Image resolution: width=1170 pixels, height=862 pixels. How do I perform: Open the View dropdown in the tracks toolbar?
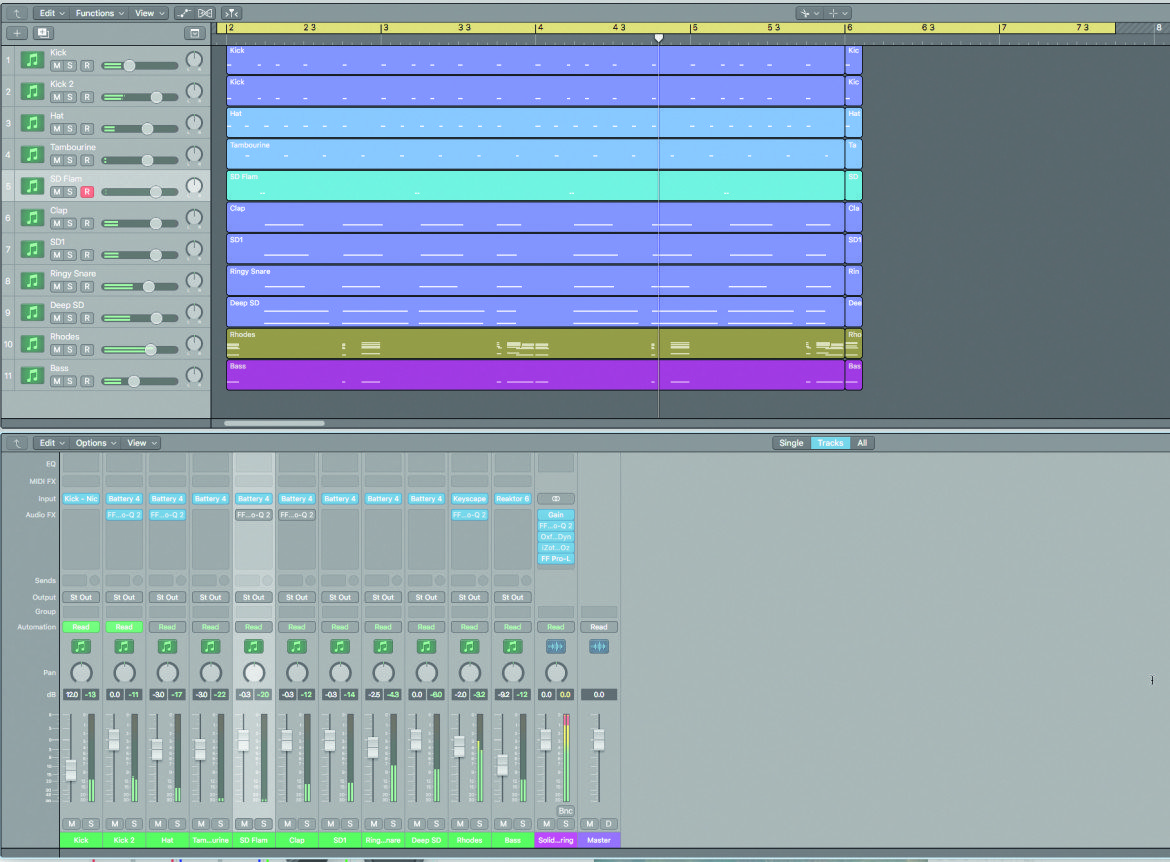[x=149, y=13]
